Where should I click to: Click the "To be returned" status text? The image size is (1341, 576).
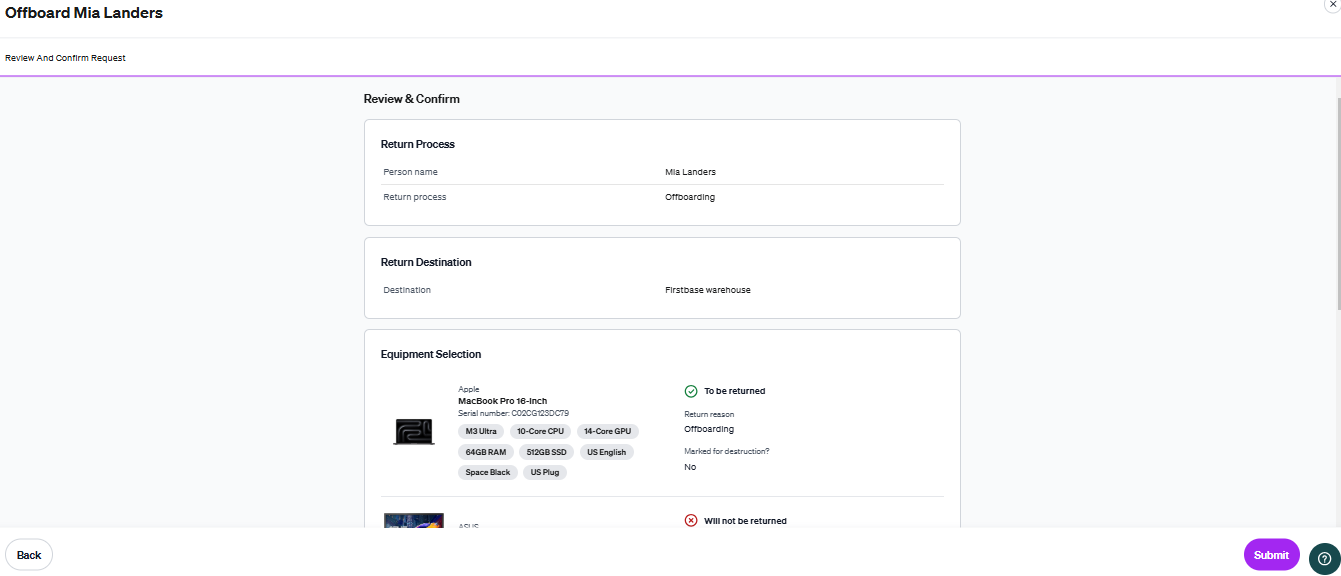(735, 391)
